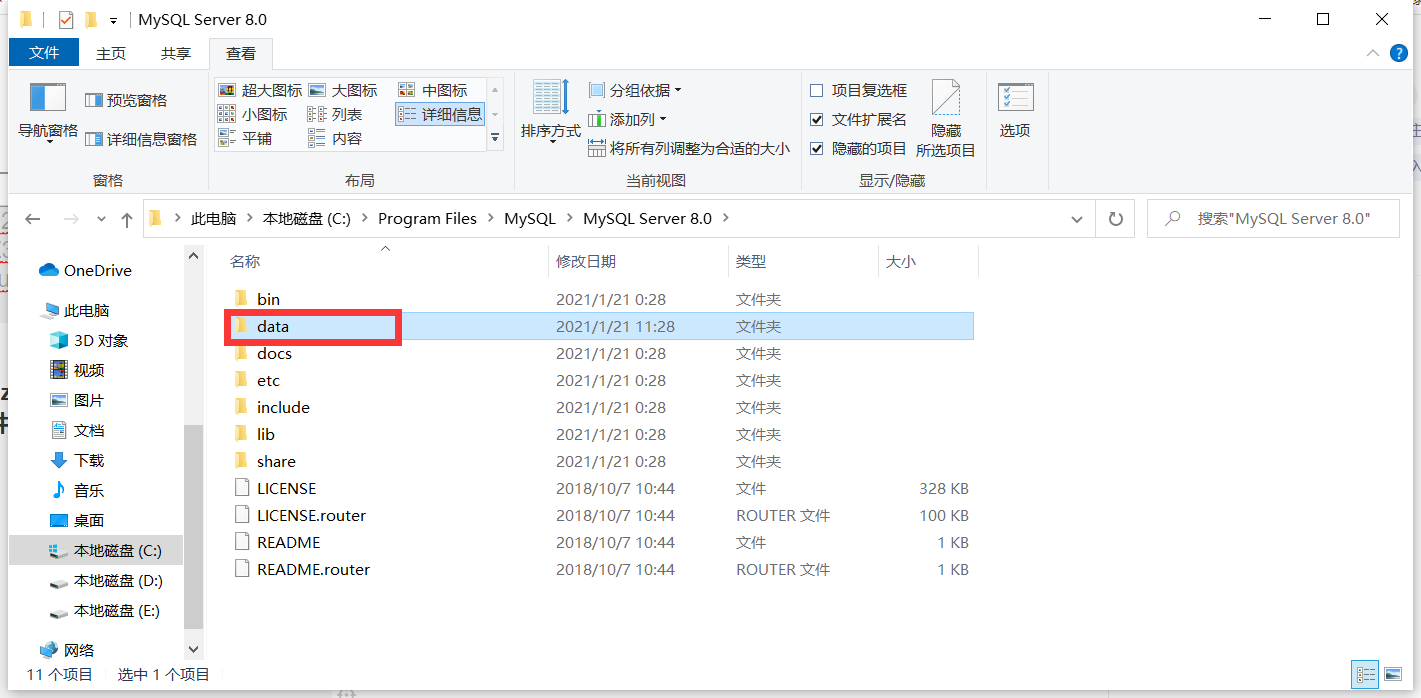Click MySQL breadcrumb in address path
This screenshot has width=1421, height=698.
coord(529,218)
